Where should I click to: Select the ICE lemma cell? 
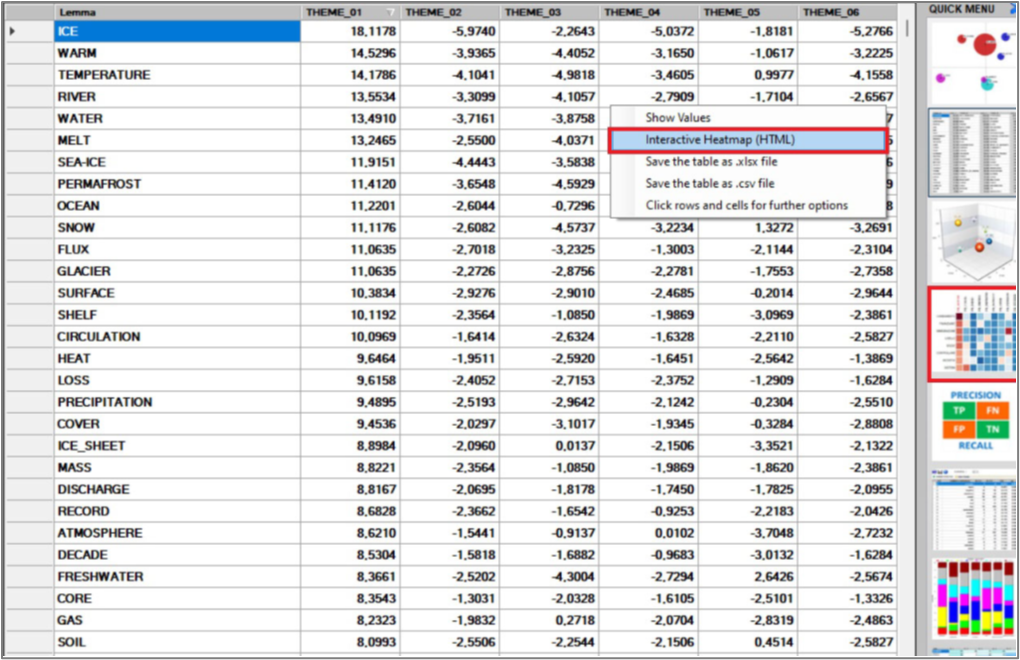177,31
